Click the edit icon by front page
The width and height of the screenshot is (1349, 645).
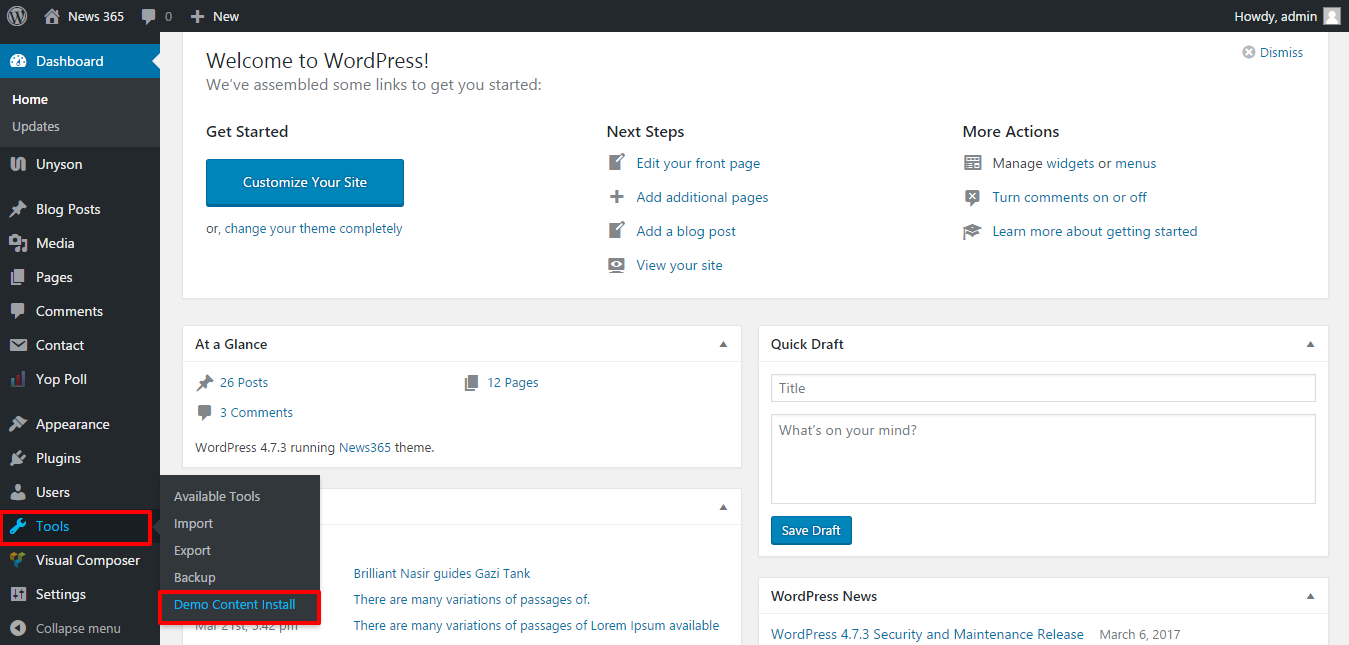(x=617, y=163)
